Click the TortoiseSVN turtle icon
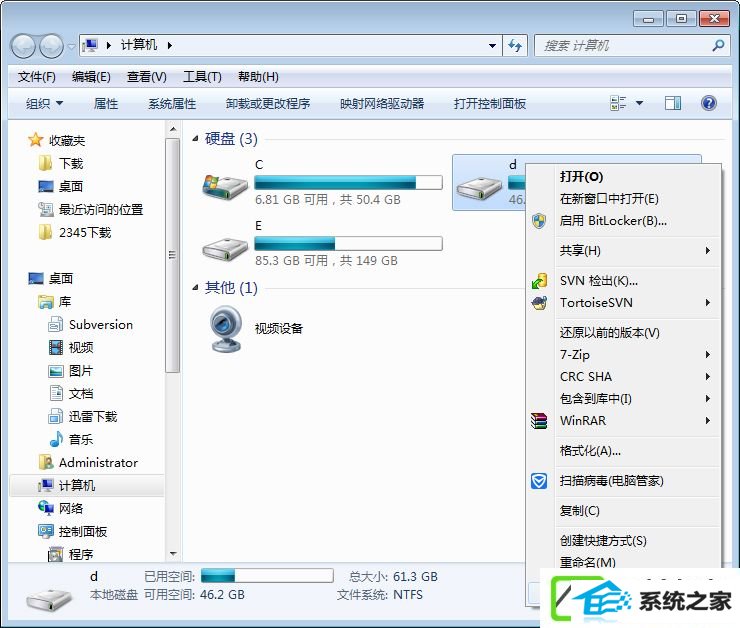 pyautogui.click(x=539, y=302)
